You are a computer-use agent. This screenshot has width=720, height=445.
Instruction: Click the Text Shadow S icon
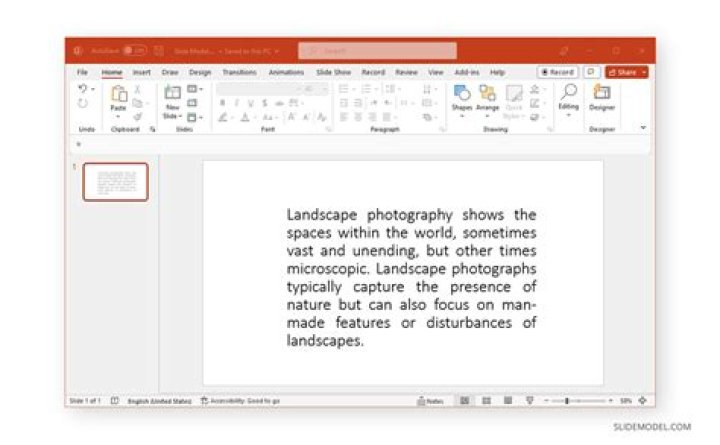264,103
